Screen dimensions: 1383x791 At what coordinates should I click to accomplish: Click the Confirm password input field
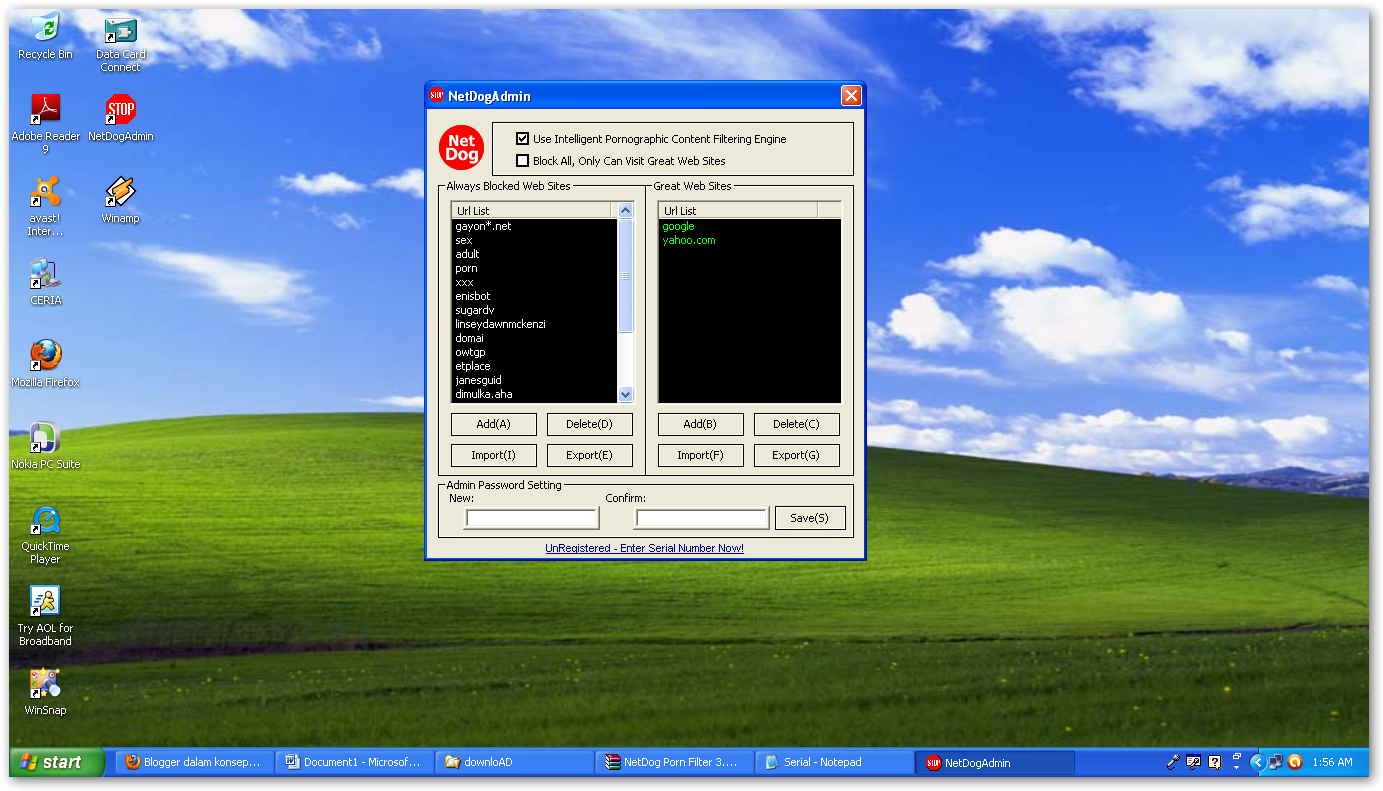[x=702, y=519]
